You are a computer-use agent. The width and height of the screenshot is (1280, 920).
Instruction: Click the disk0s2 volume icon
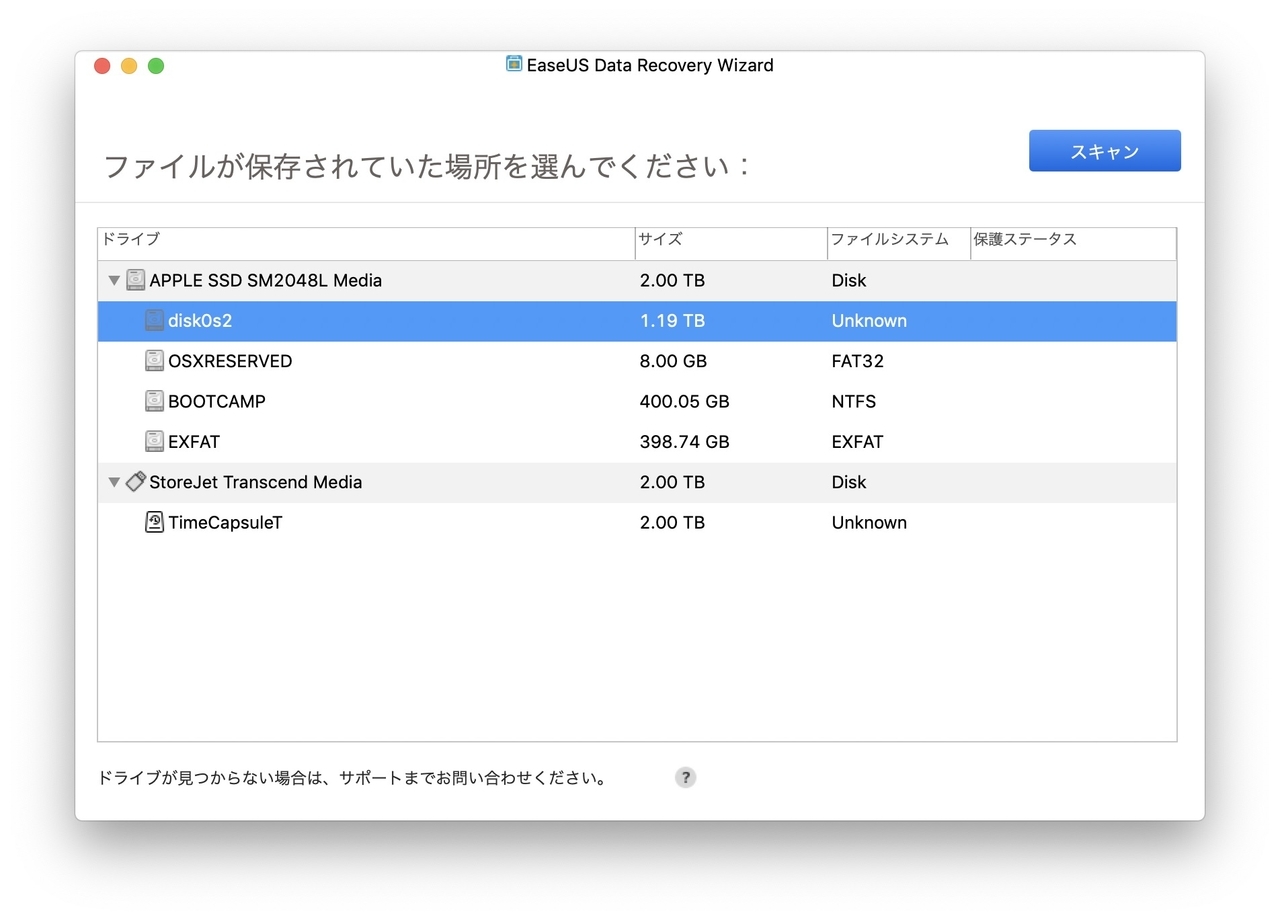tap(154, 320)
